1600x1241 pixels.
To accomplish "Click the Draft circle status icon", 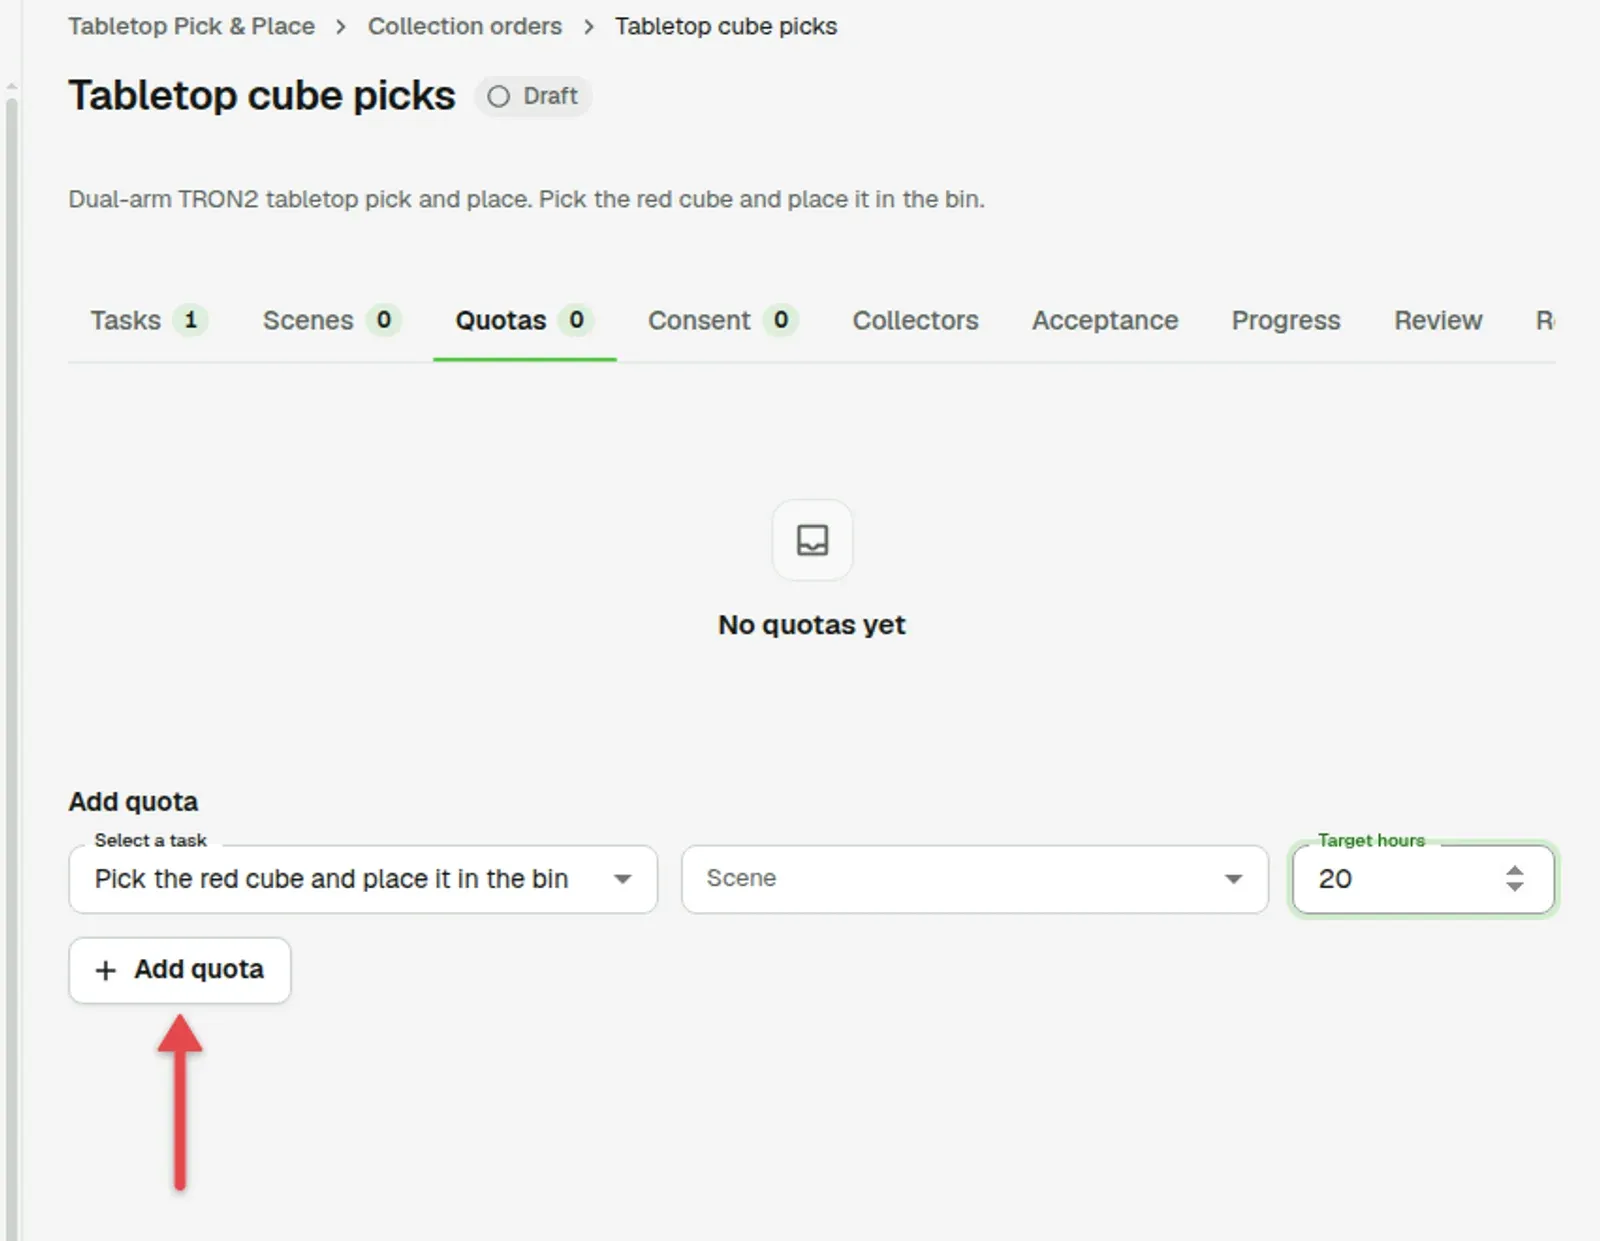I will click(498, 96).
